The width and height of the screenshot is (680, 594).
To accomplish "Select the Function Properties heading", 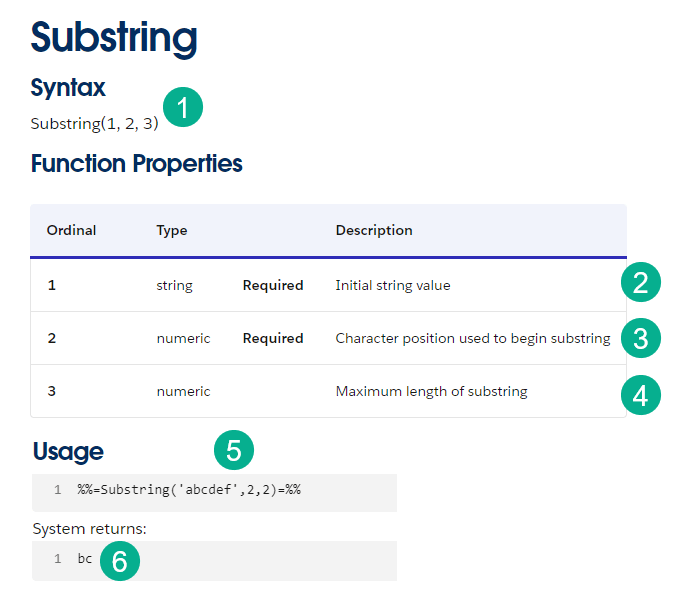I will pyautogui.click(x=136, y=163).
